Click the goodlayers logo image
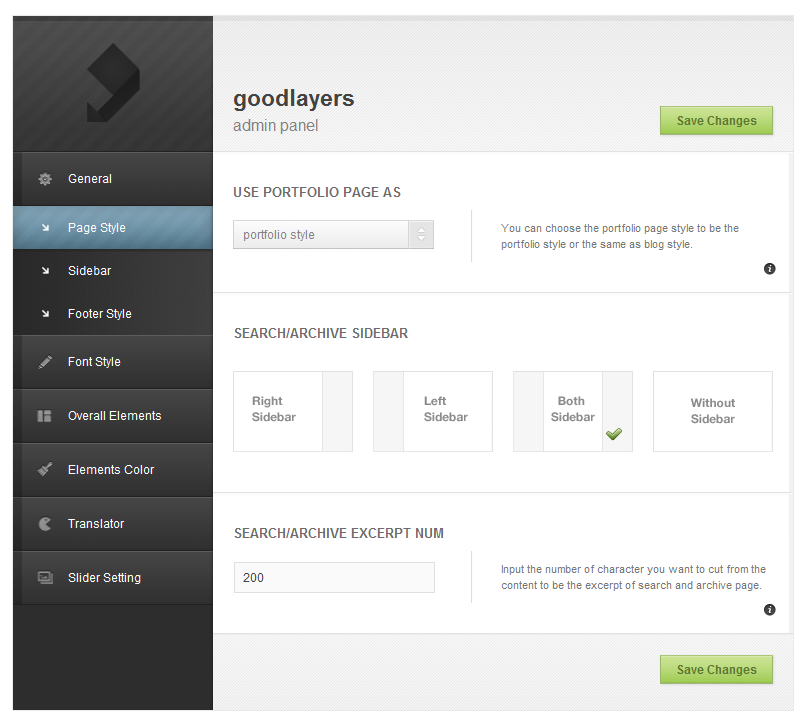812x726 pixels. click(112, 82)
